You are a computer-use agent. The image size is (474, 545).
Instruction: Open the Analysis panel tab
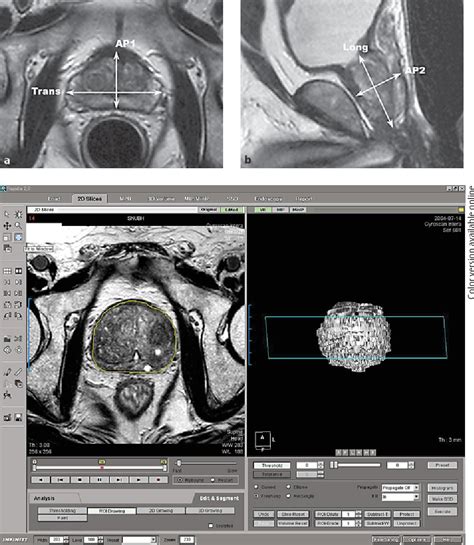pos(44,498)
